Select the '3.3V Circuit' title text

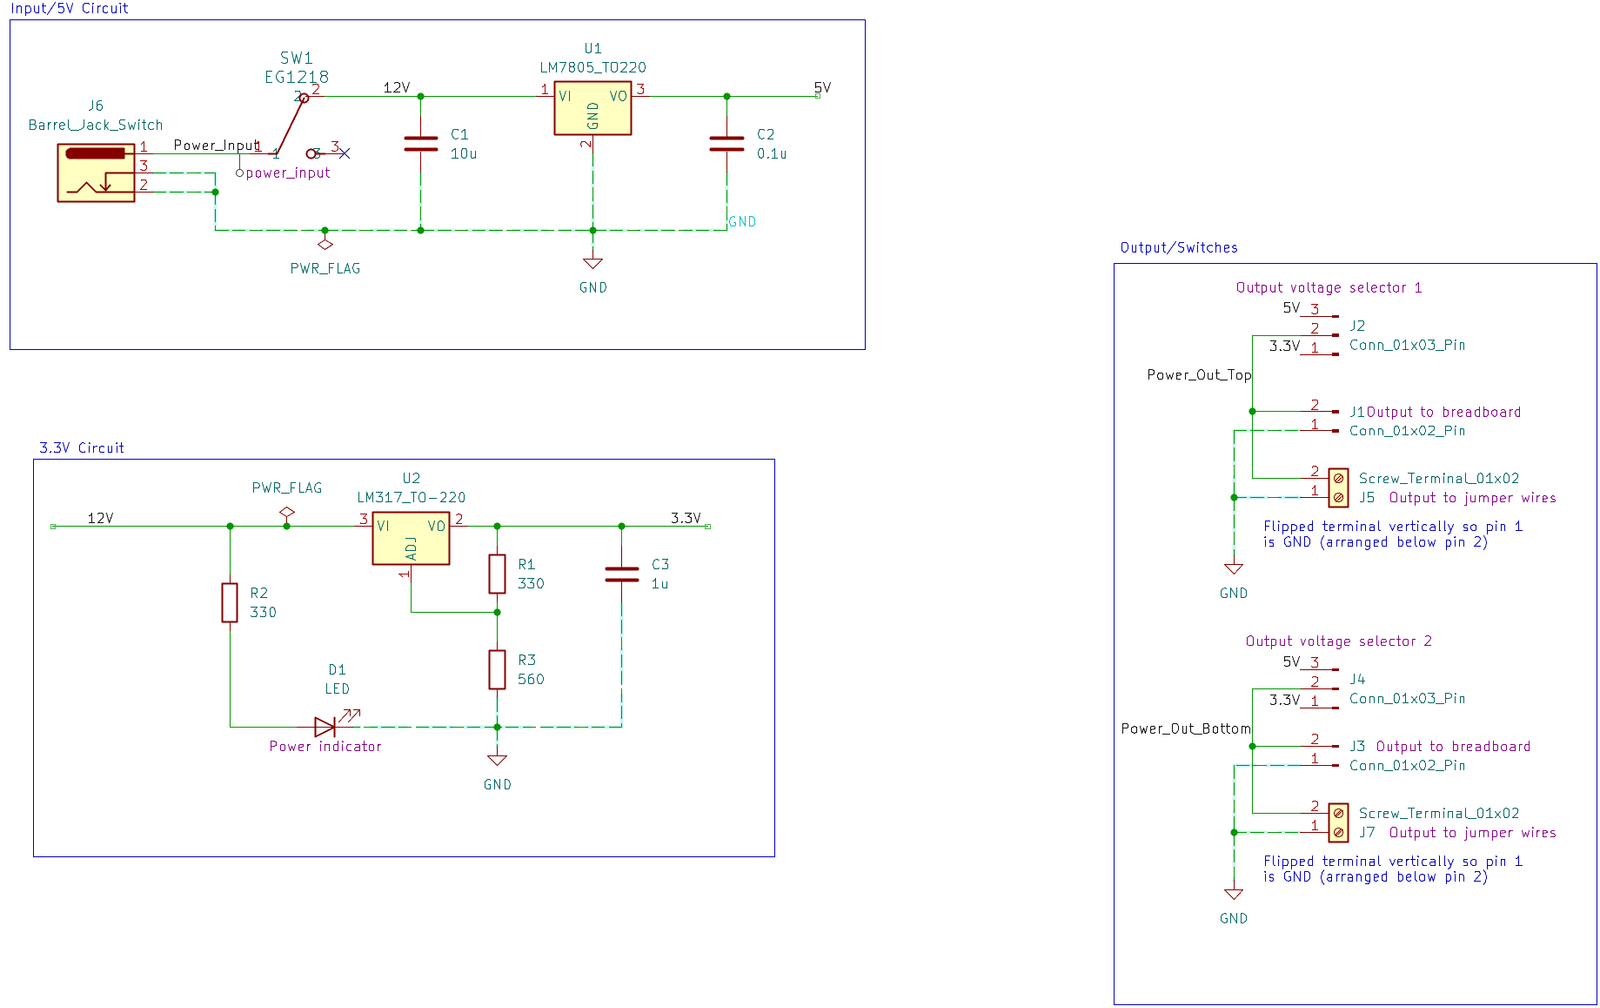click(82, 448)
